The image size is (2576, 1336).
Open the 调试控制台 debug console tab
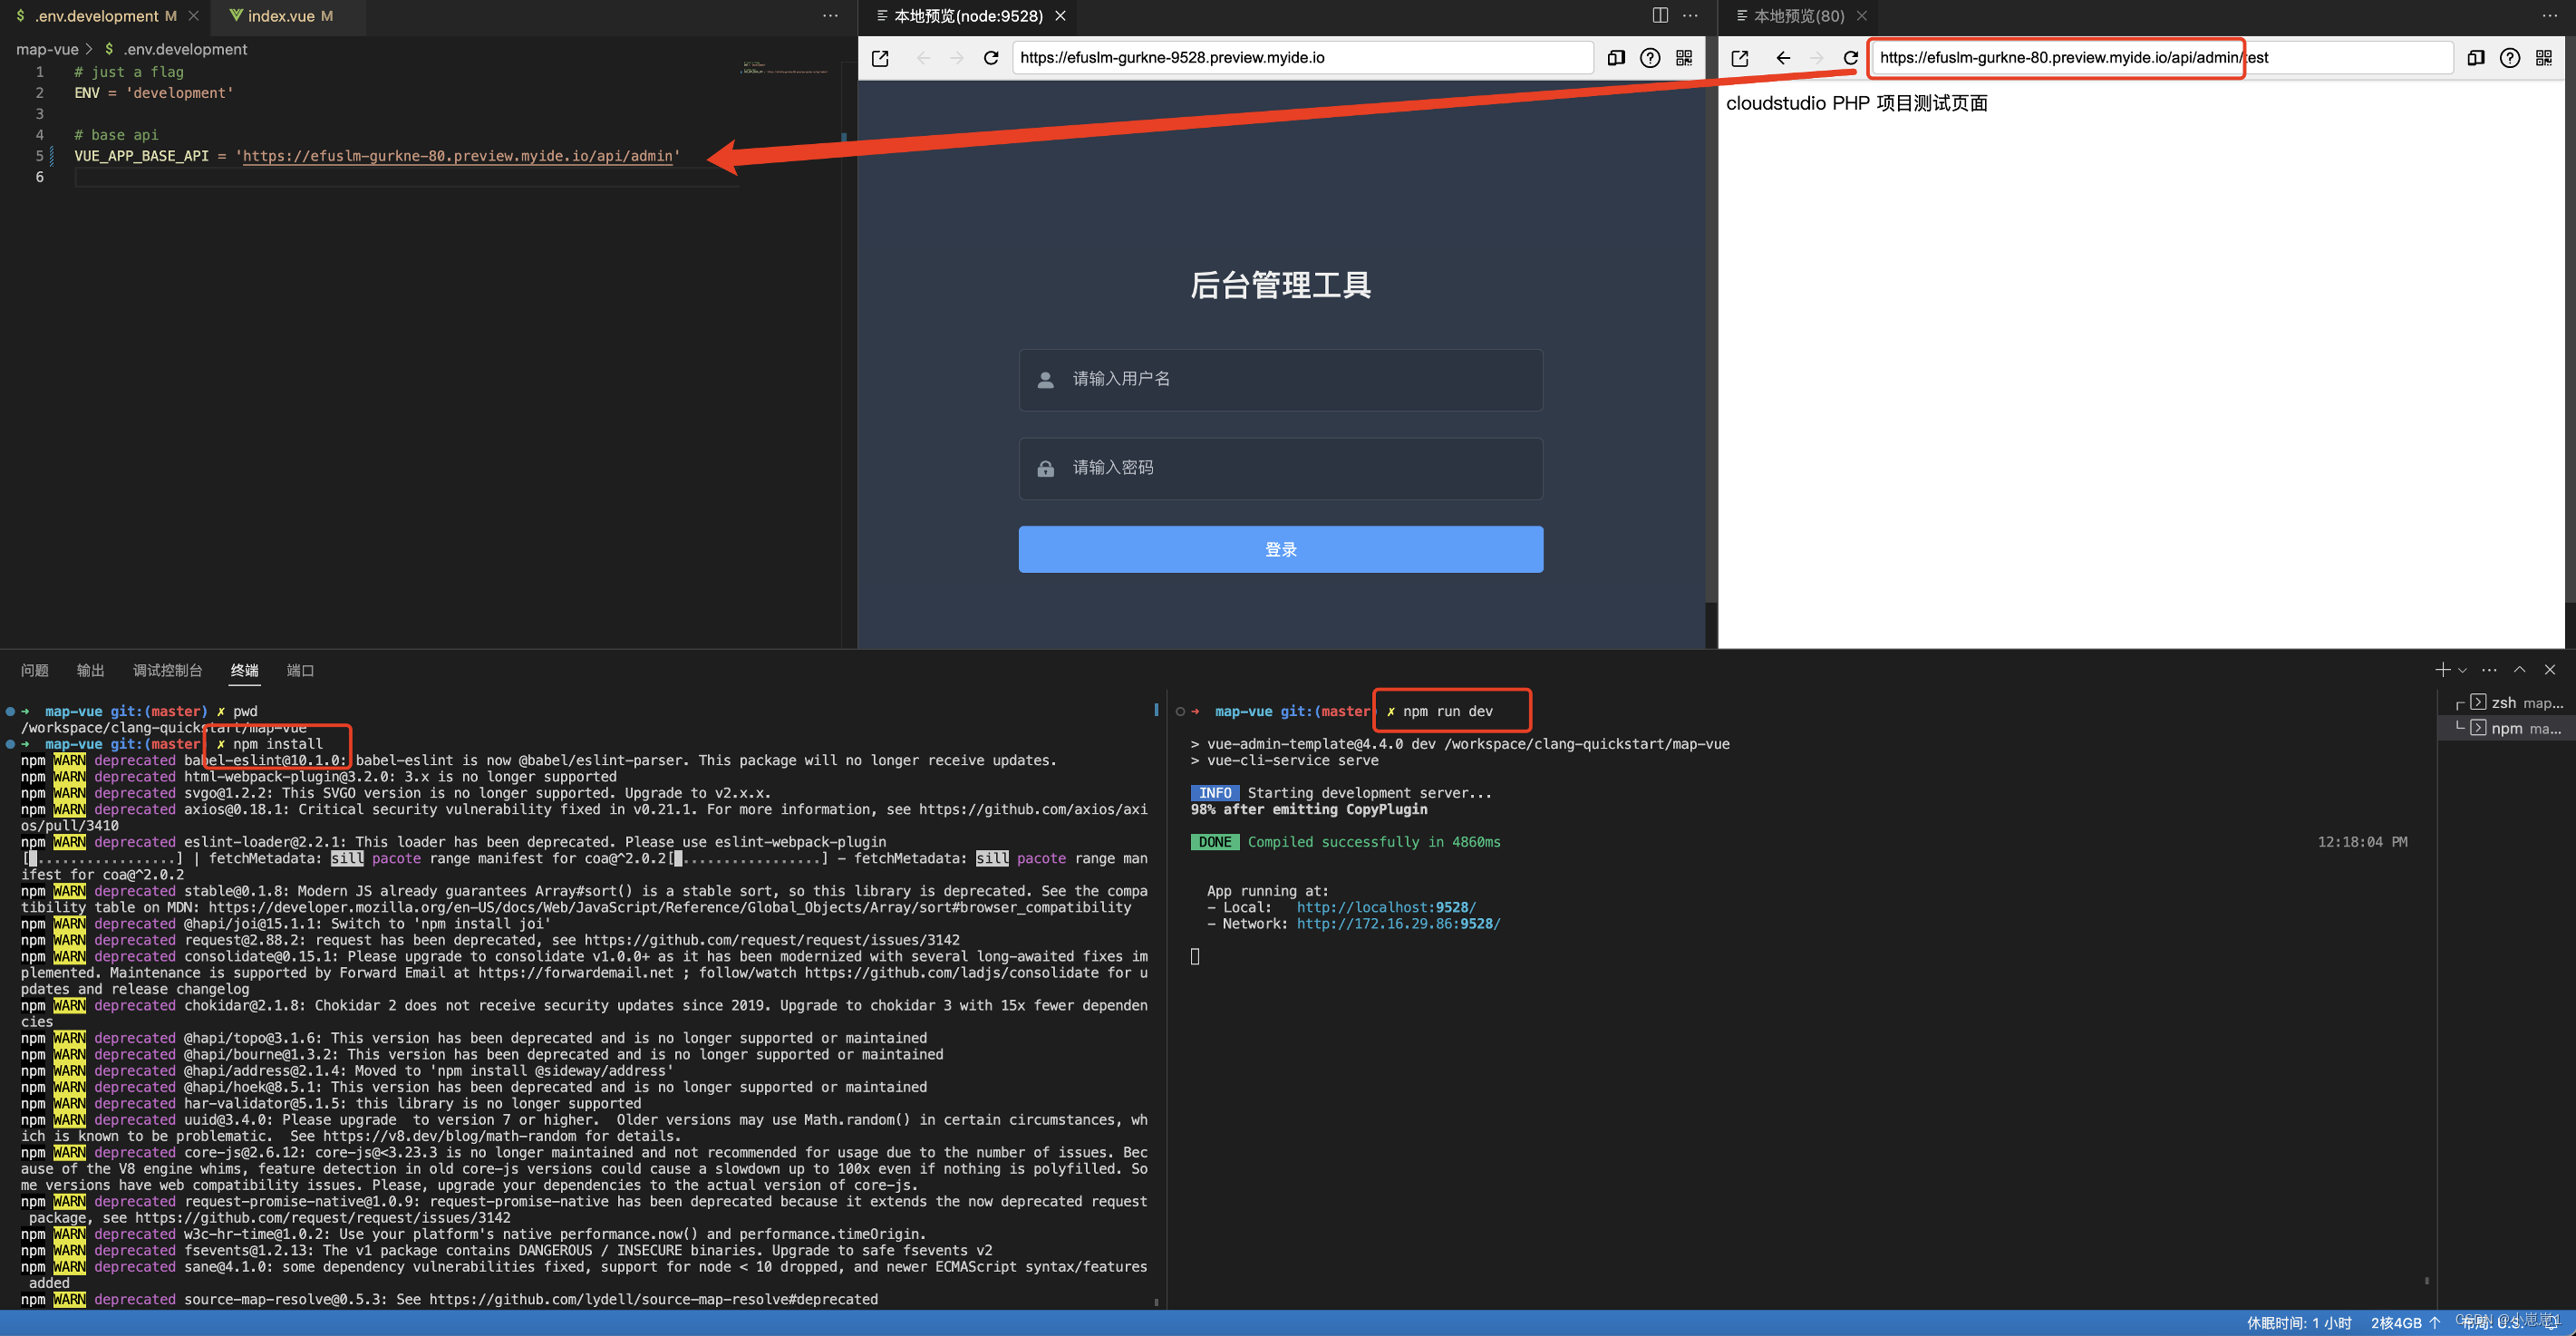168,670
